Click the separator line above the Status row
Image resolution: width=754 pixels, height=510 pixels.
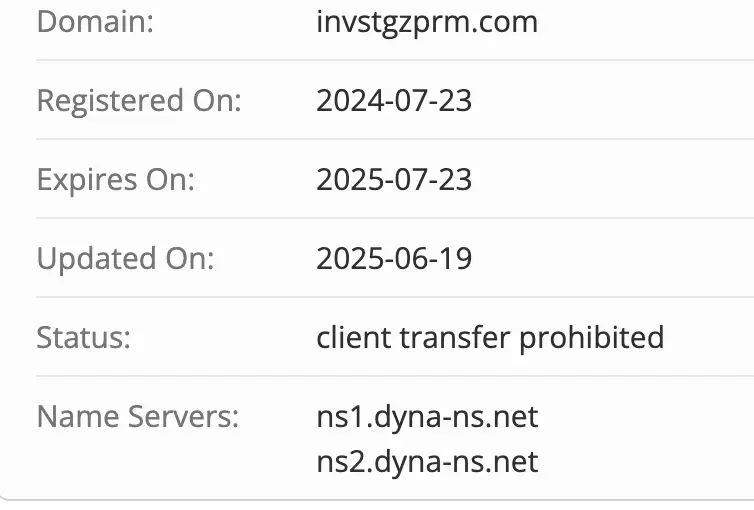377,297
